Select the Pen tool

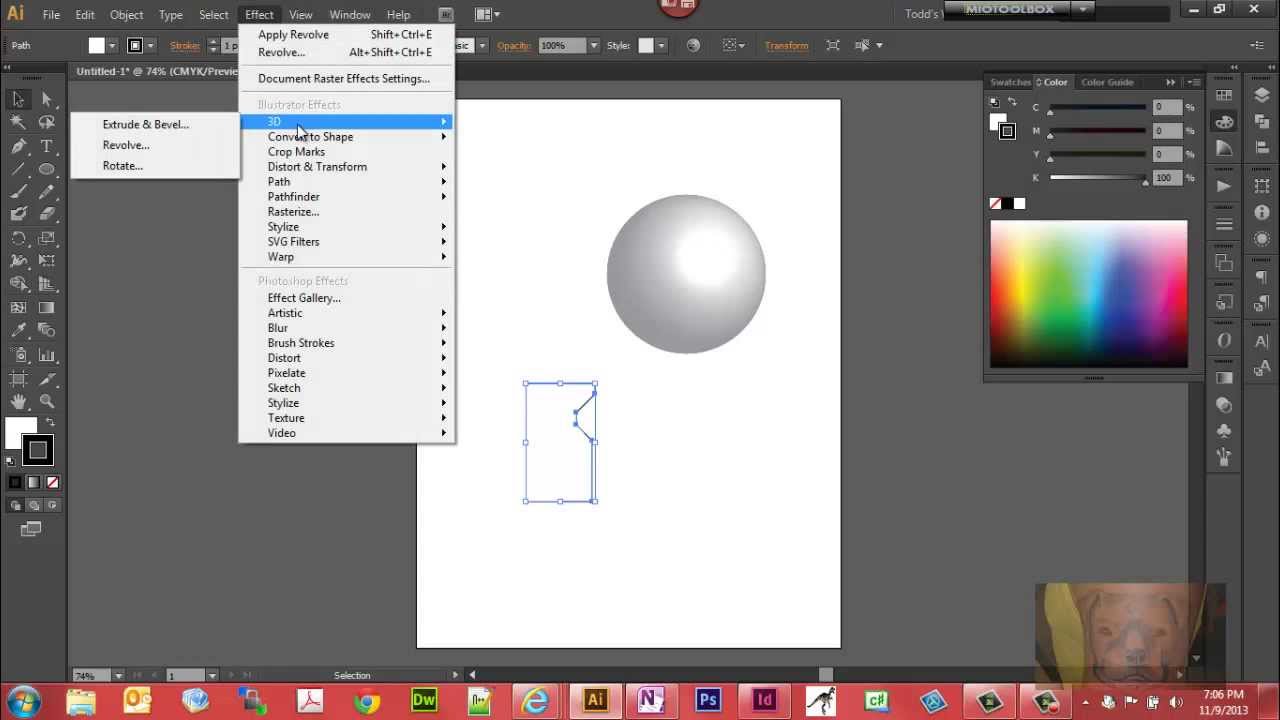18,146
